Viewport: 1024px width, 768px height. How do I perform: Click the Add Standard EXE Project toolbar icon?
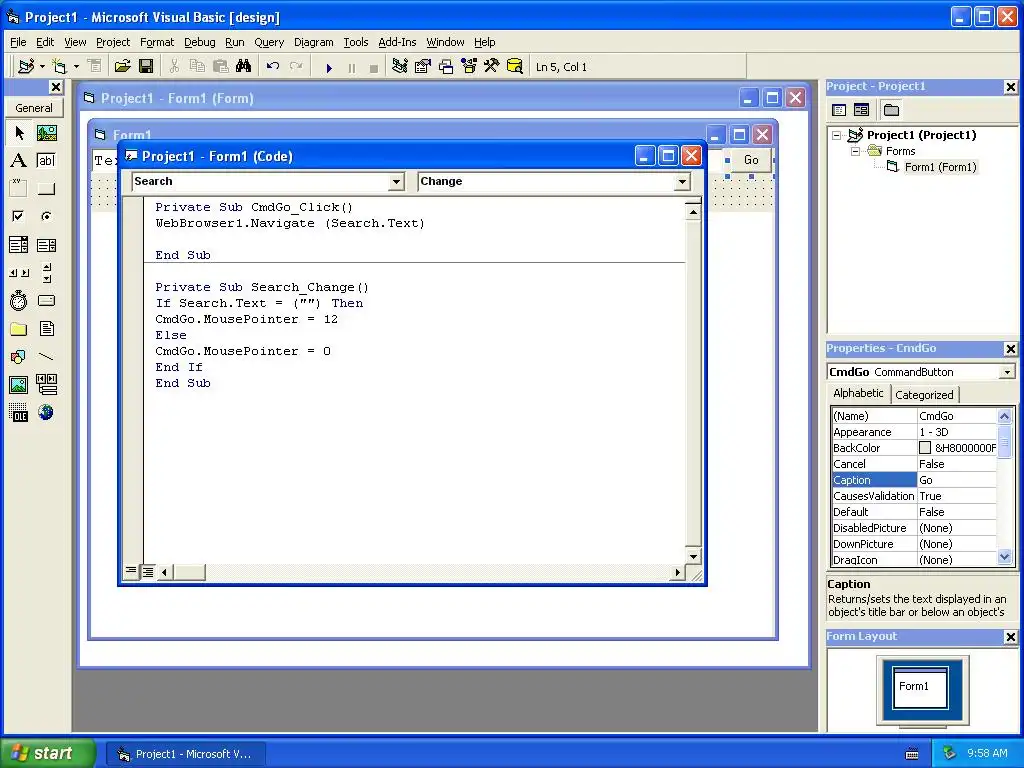click(26, 67)
